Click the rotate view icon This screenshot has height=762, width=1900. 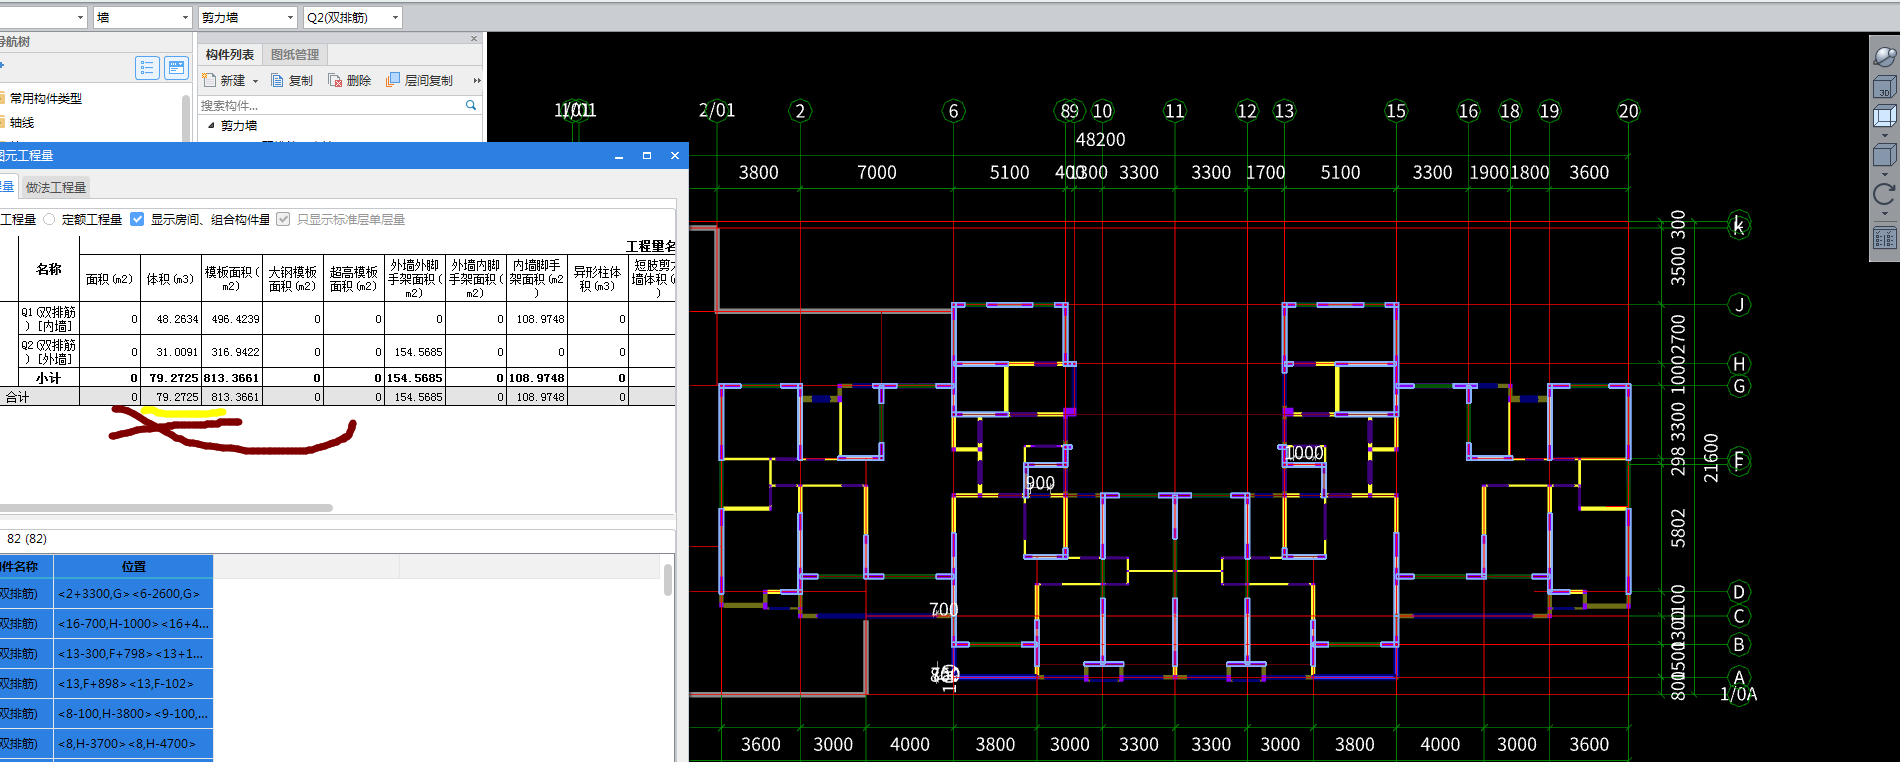tap(1884, 194)
